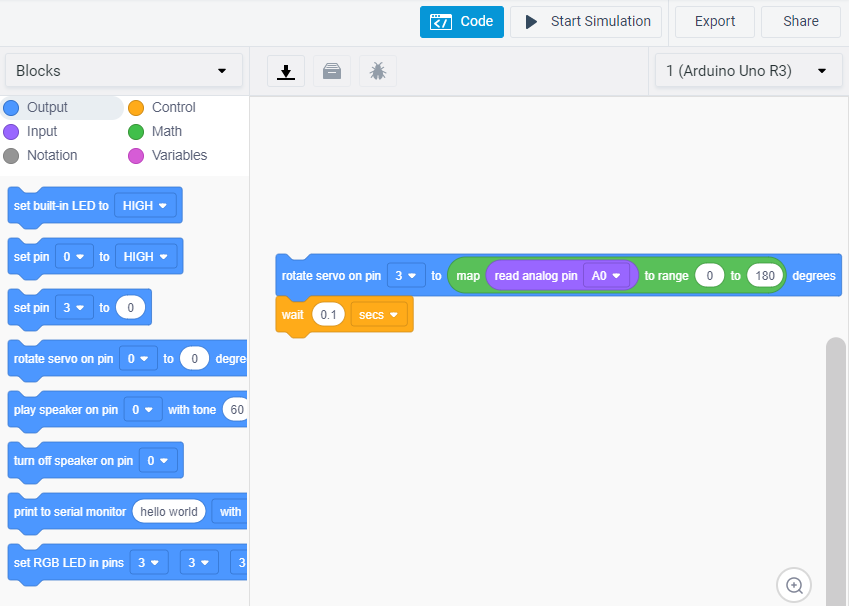Open A0 dropdown in read analog pin block
Screen dimensions: 849x606
(606, 276)
